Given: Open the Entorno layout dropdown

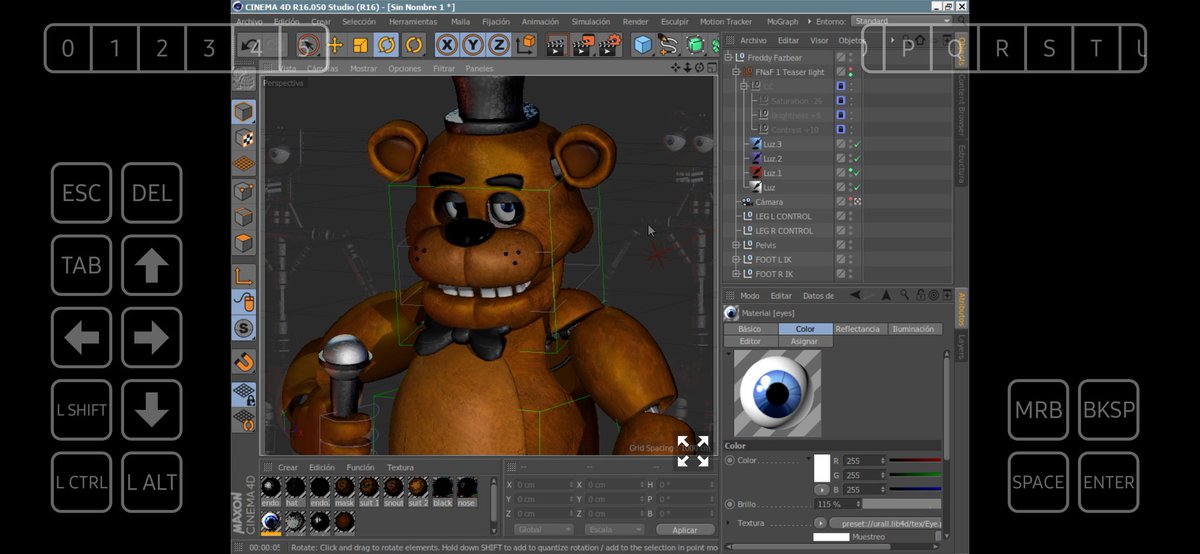Looking at the screenshot, I should pyautogui.click(x=902, y=21).
